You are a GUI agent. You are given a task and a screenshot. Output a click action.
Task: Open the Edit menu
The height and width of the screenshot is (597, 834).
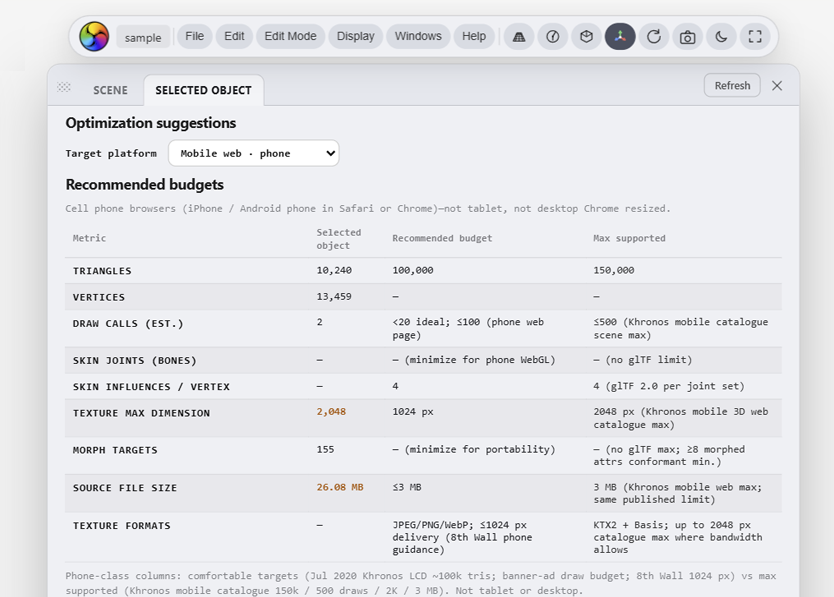click(x=234, y=36)
